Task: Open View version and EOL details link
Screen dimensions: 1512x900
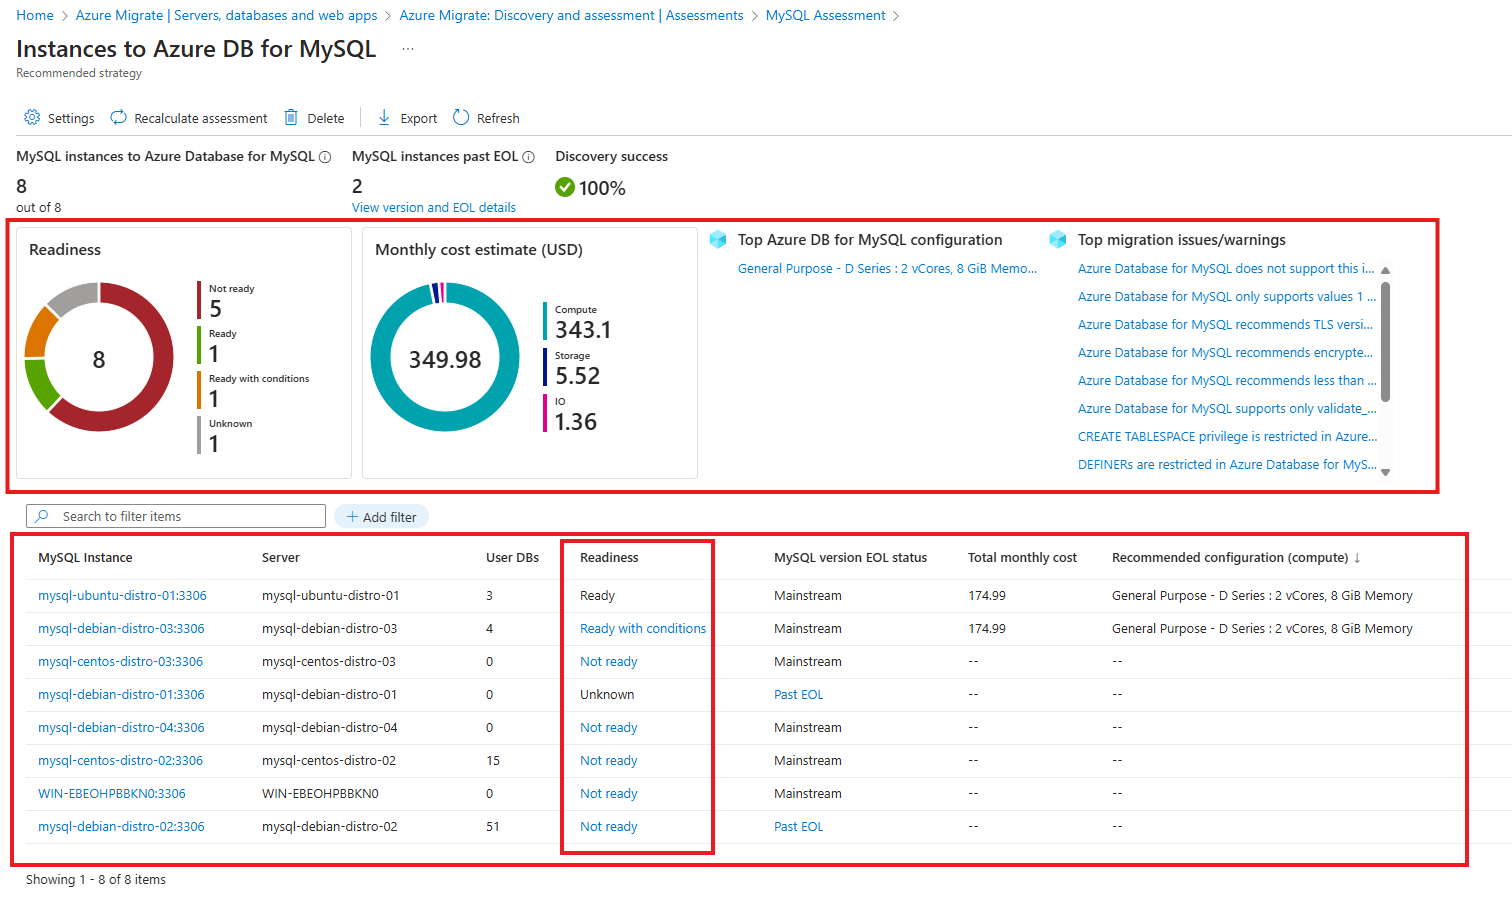Action: coord(434,208)
